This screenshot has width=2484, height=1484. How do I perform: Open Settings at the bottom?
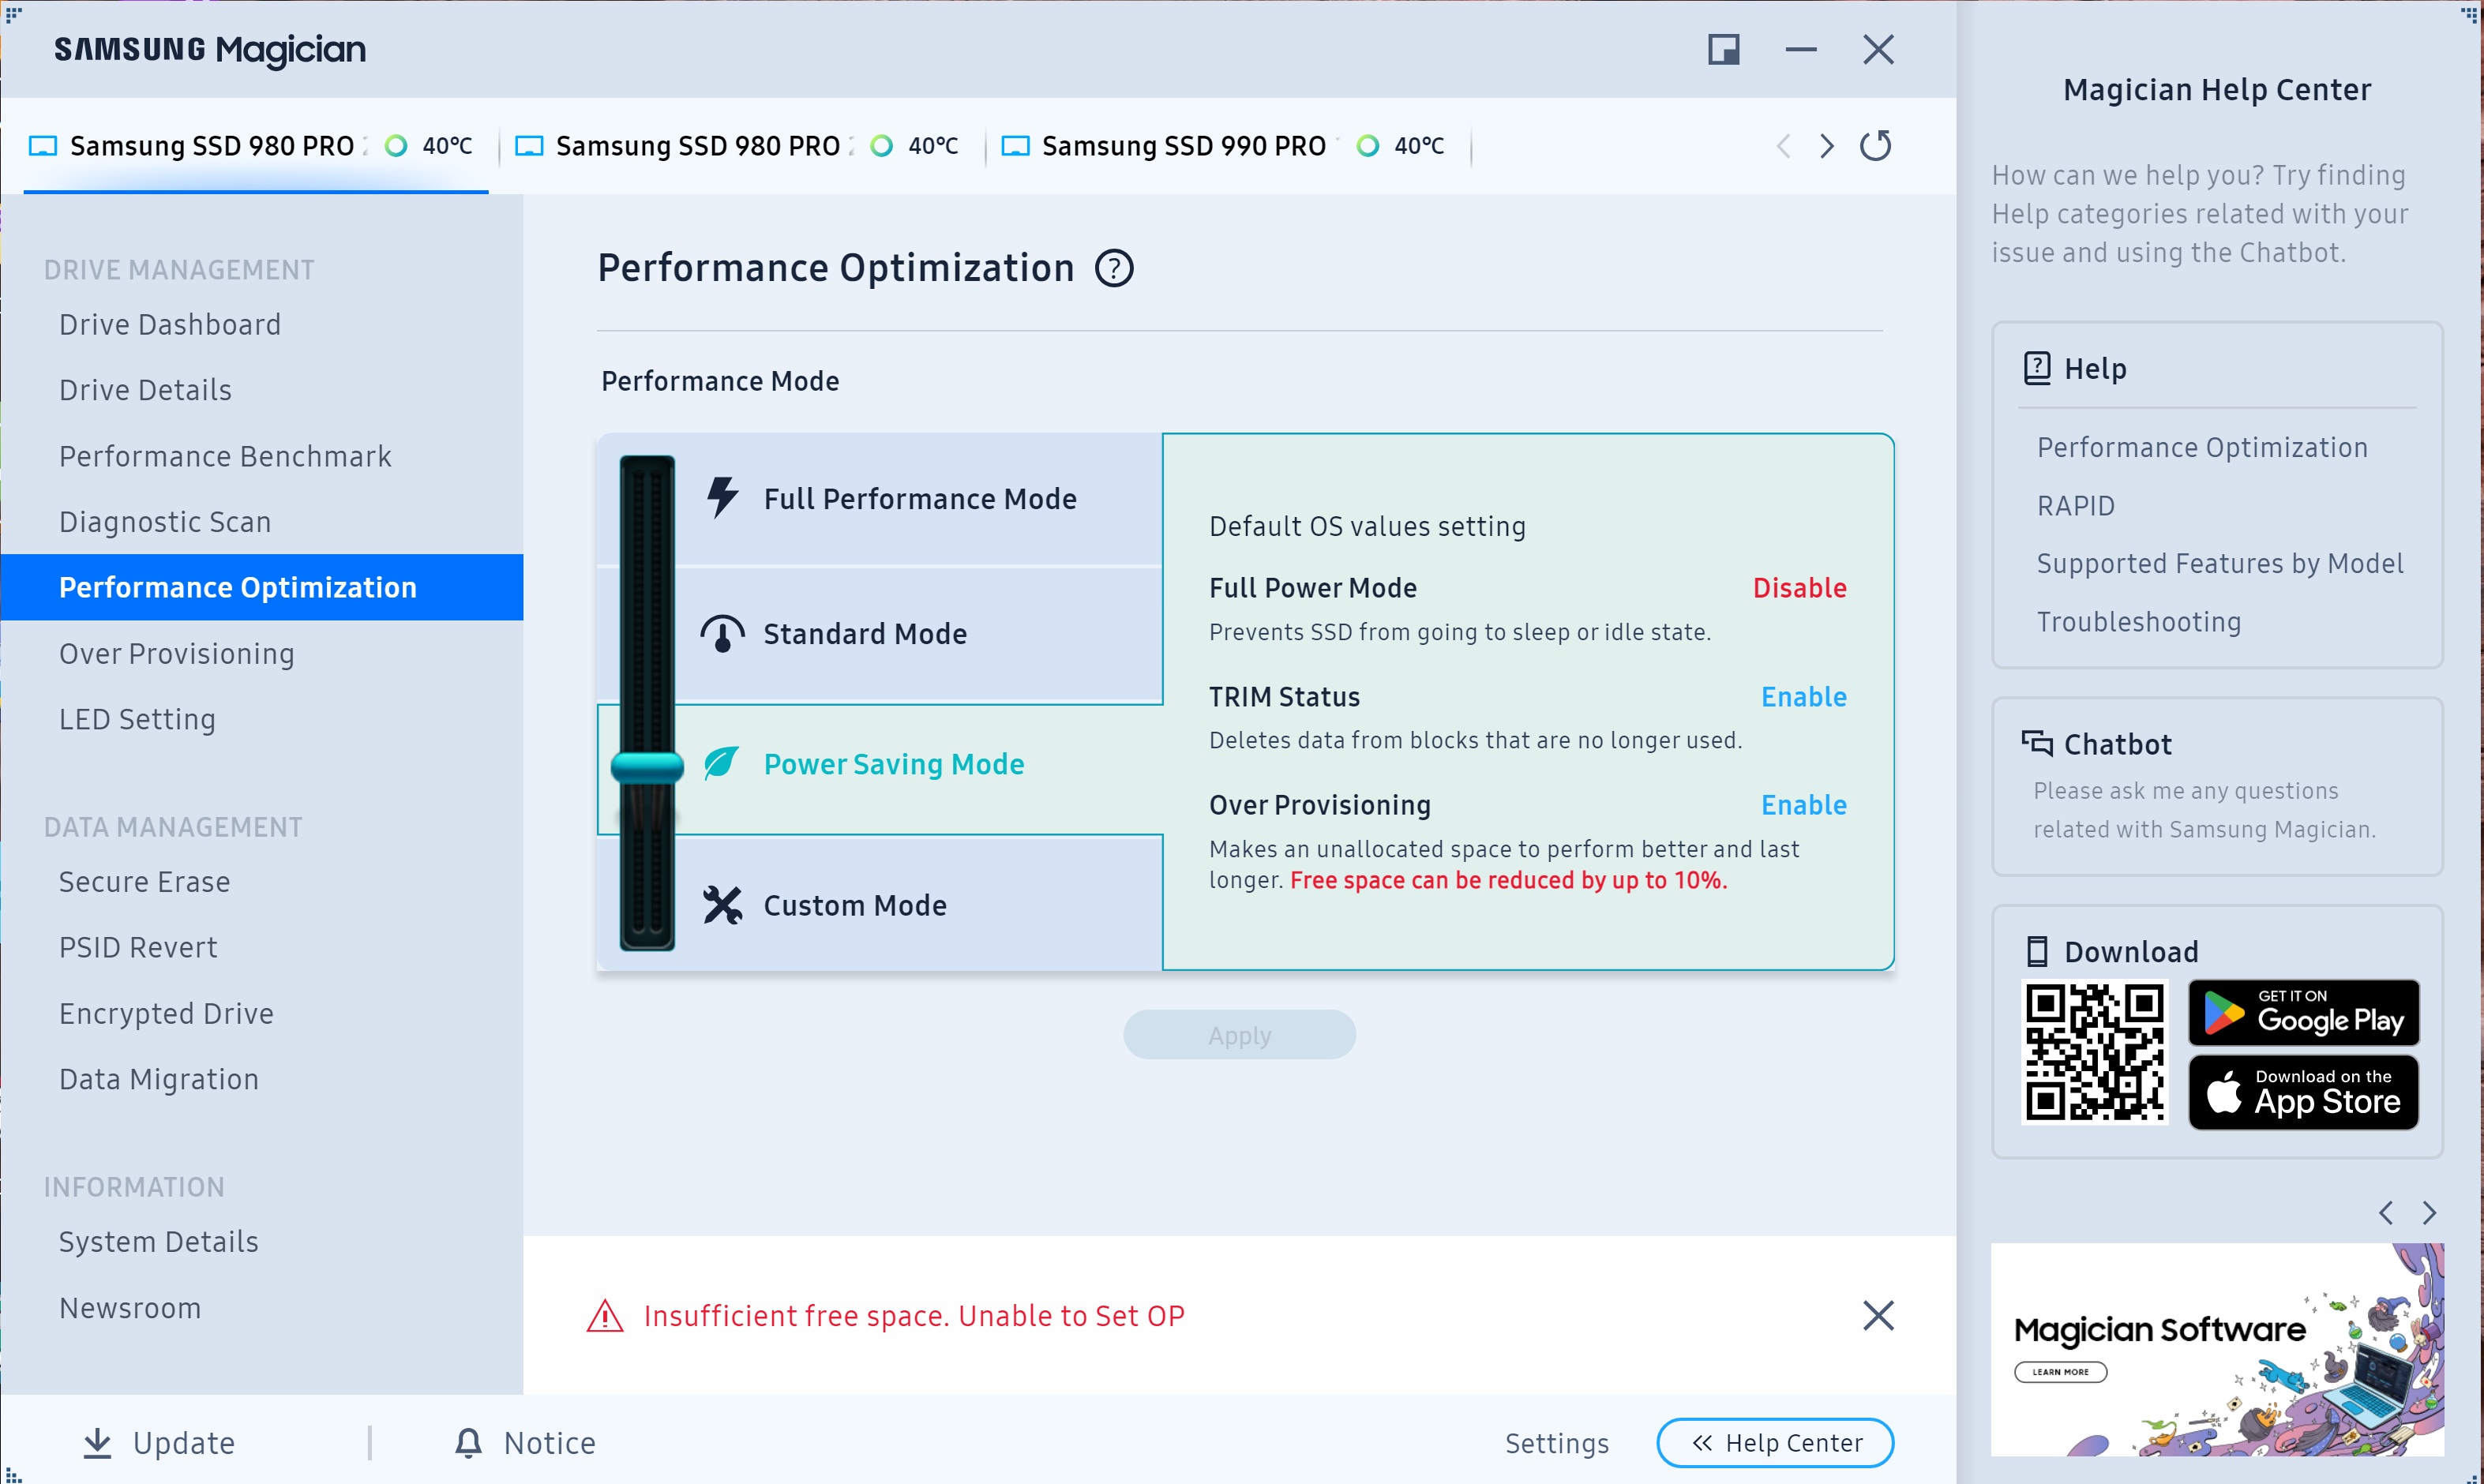pos(1557,1443)
